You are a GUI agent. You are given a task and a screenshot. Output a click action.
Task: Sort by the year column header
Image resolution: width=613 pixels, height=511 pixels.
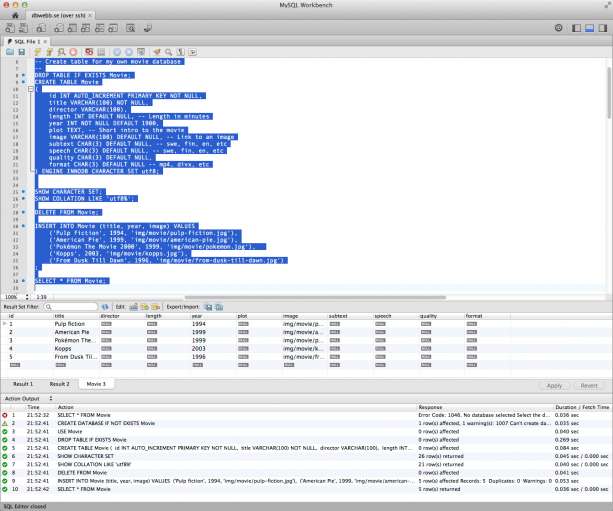pyautogui.click(x=213, y=316)
